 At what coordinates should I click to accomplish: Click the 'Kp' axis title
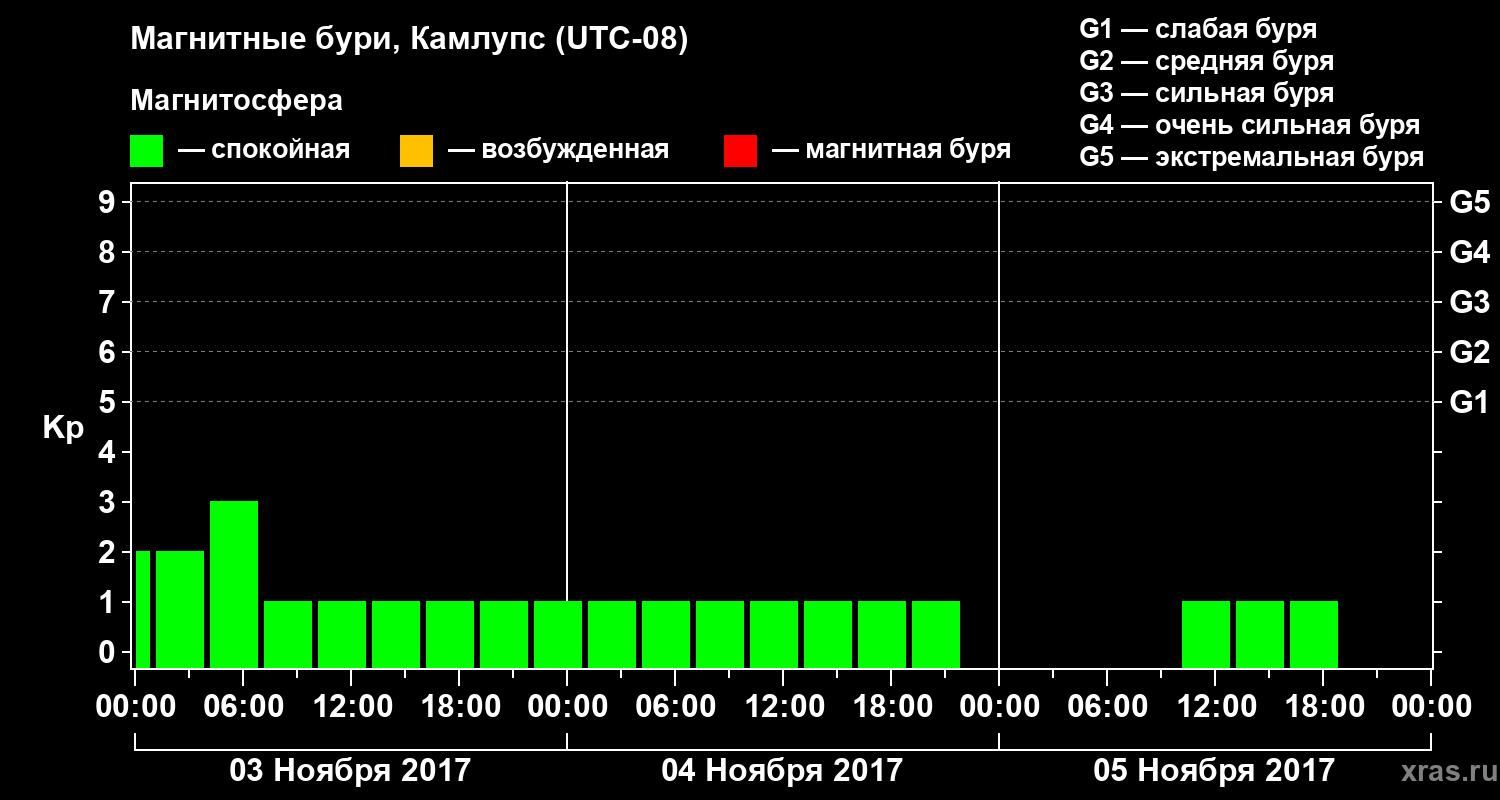(x=63, y=427)
